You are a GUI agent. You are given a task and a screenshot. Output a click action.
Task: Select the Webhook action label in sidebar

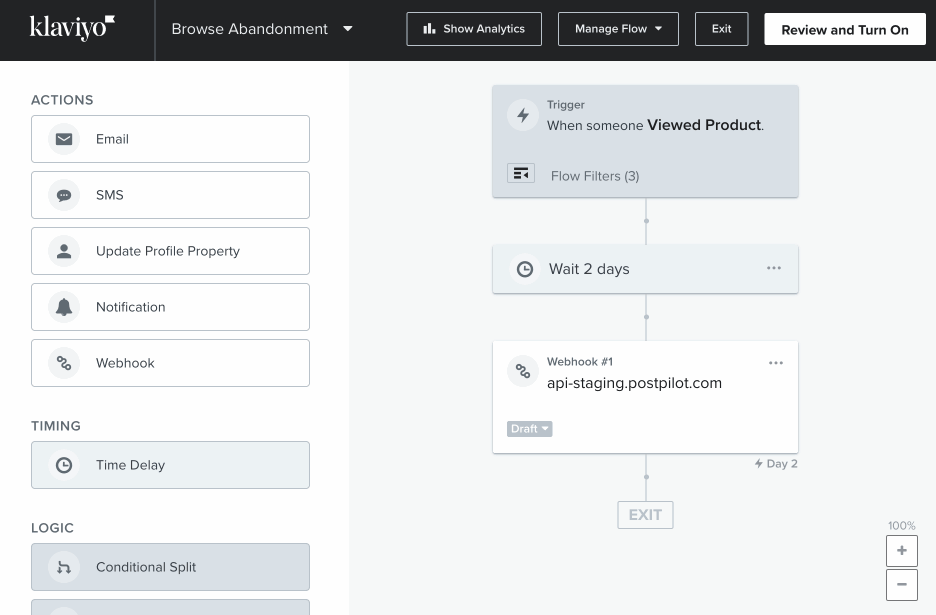pyautogui.click(x=125, y=363)
